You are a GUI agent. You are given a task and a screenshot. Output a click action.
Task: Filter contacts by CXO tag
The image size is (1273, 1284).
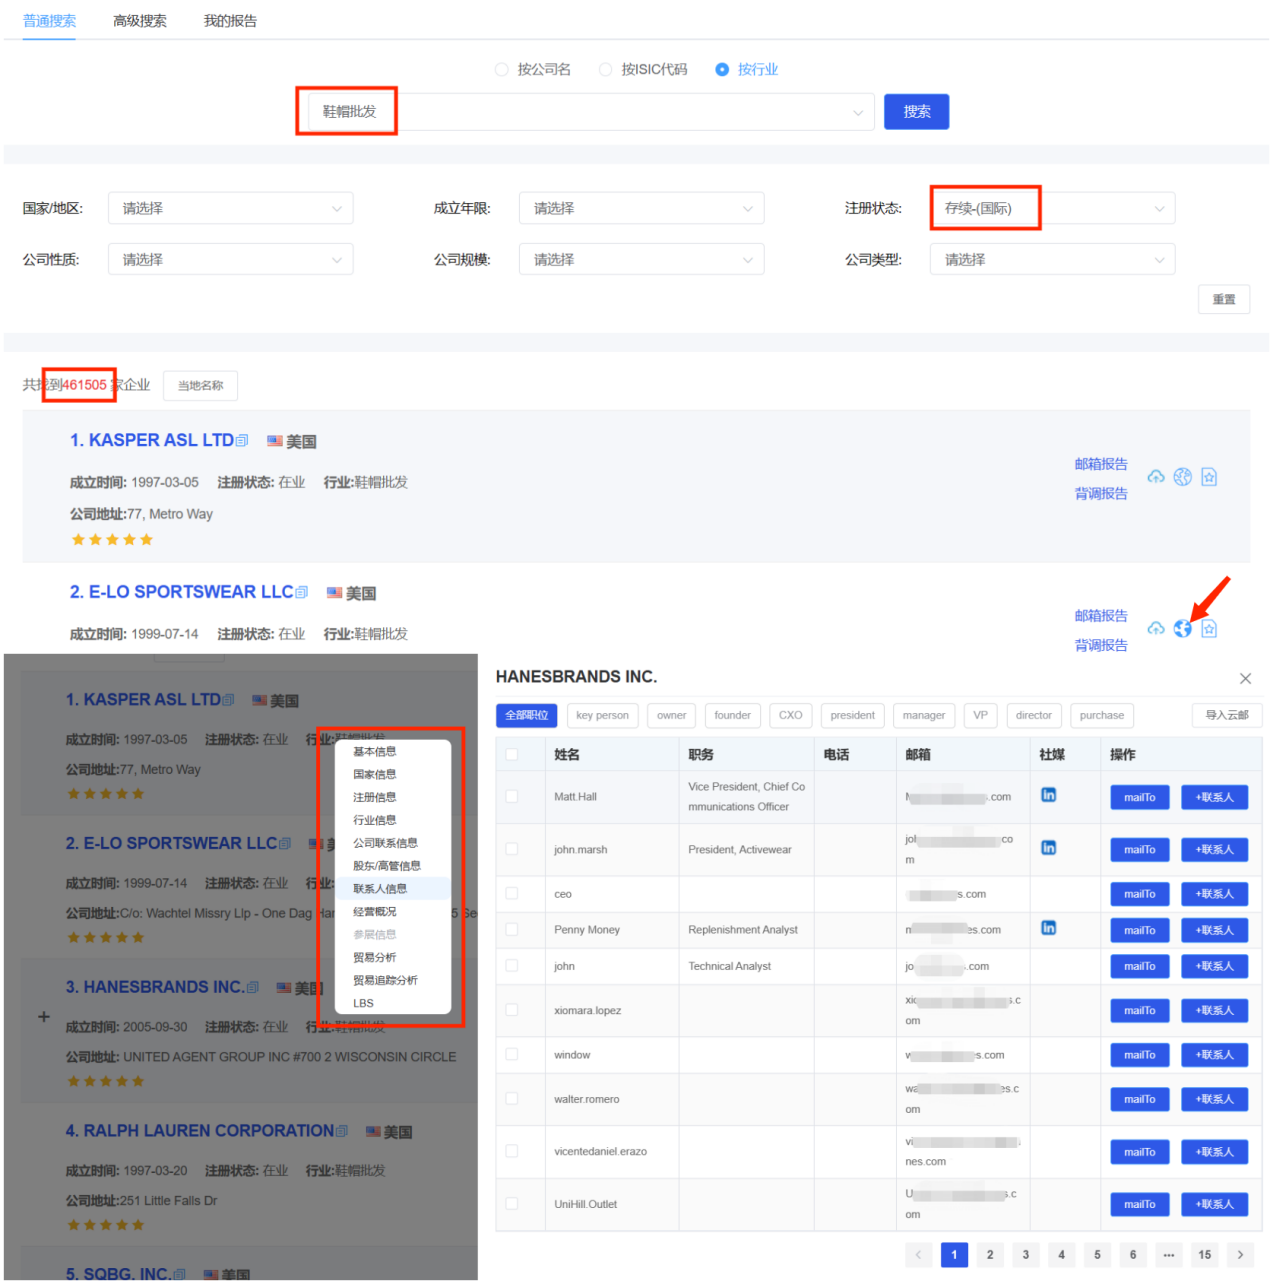pyautogui.click(x=791, y=716)
